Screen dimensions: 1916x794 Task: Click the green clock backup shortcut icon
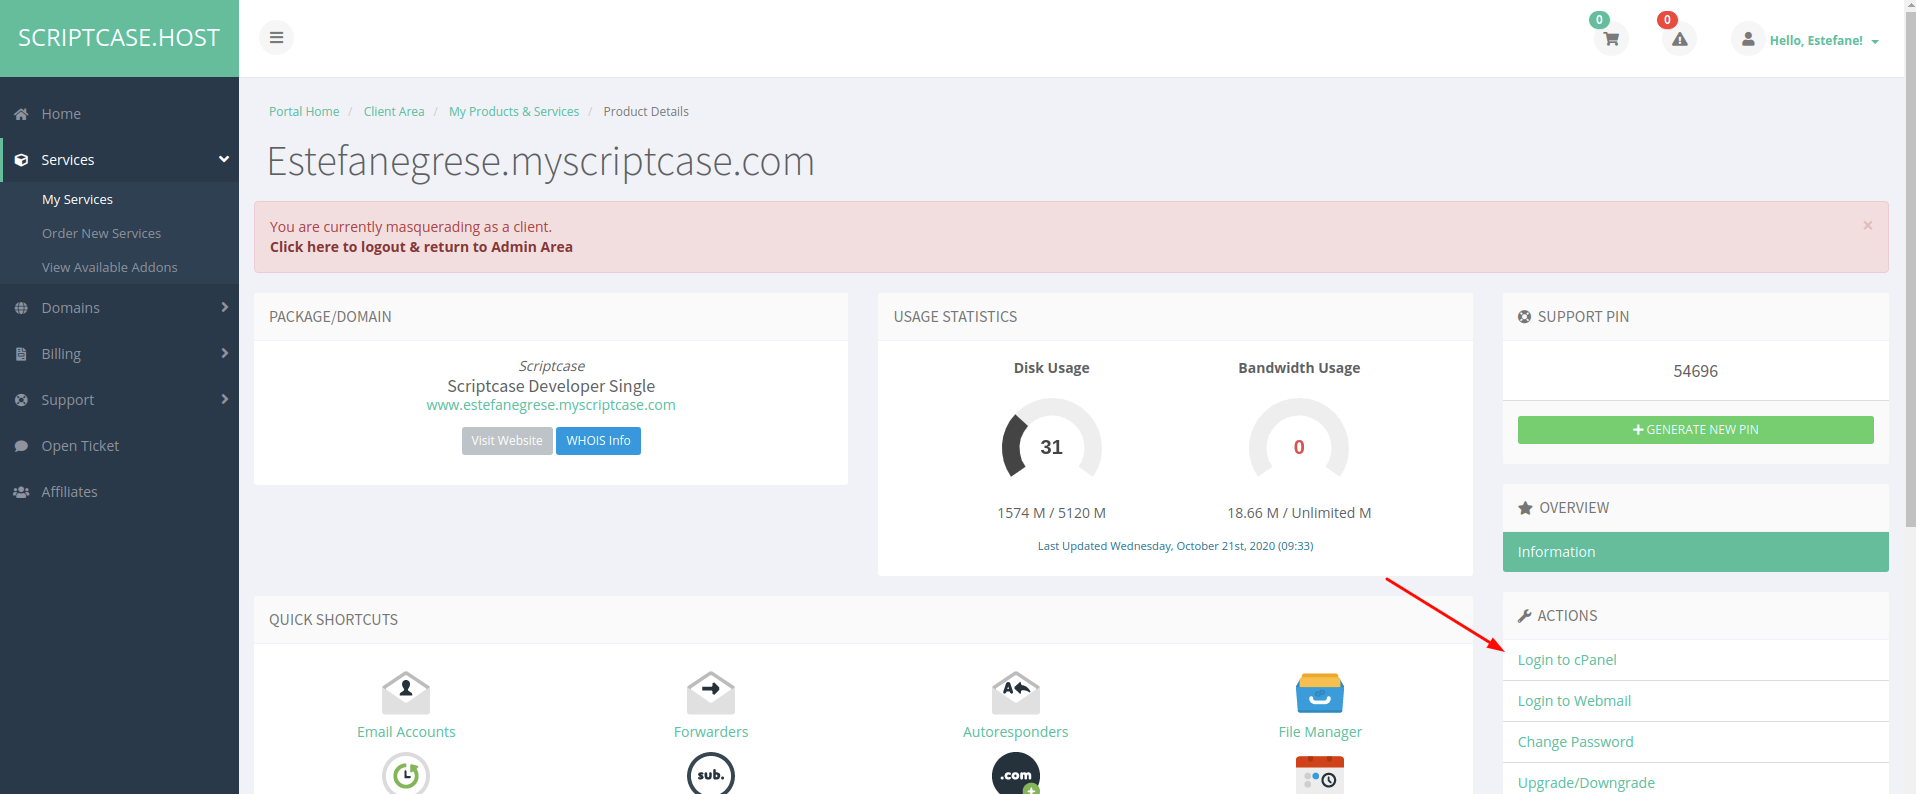406,774
